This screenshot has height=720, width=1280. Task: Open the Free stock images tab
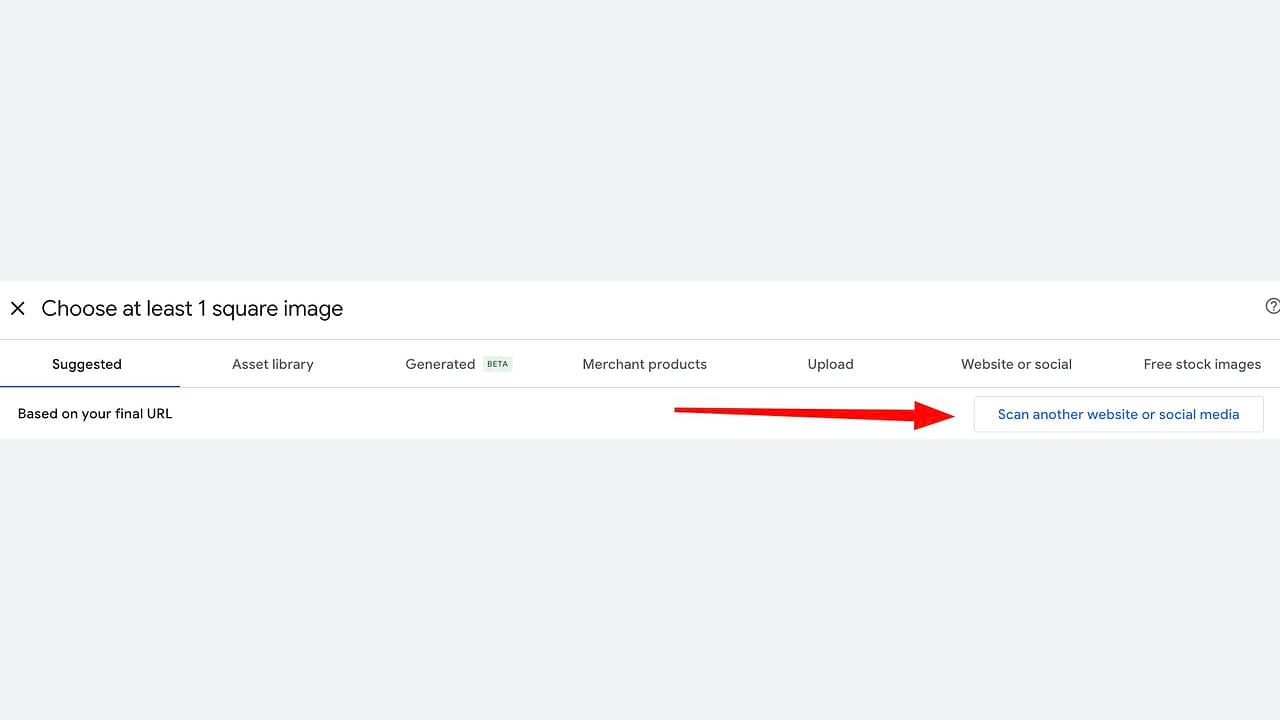(1202, 364)
